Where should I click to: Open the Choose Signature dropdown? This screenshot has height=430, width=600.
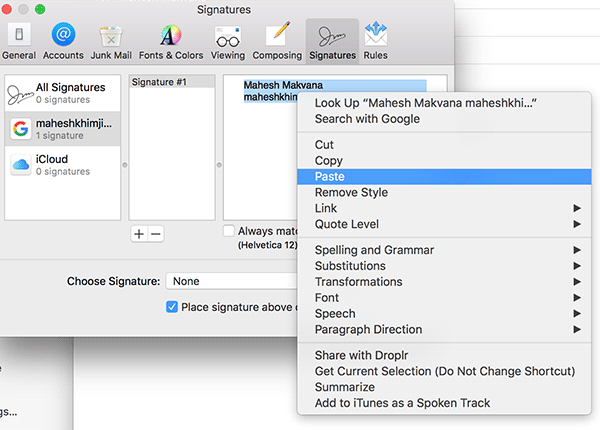(x=232, y=281)
